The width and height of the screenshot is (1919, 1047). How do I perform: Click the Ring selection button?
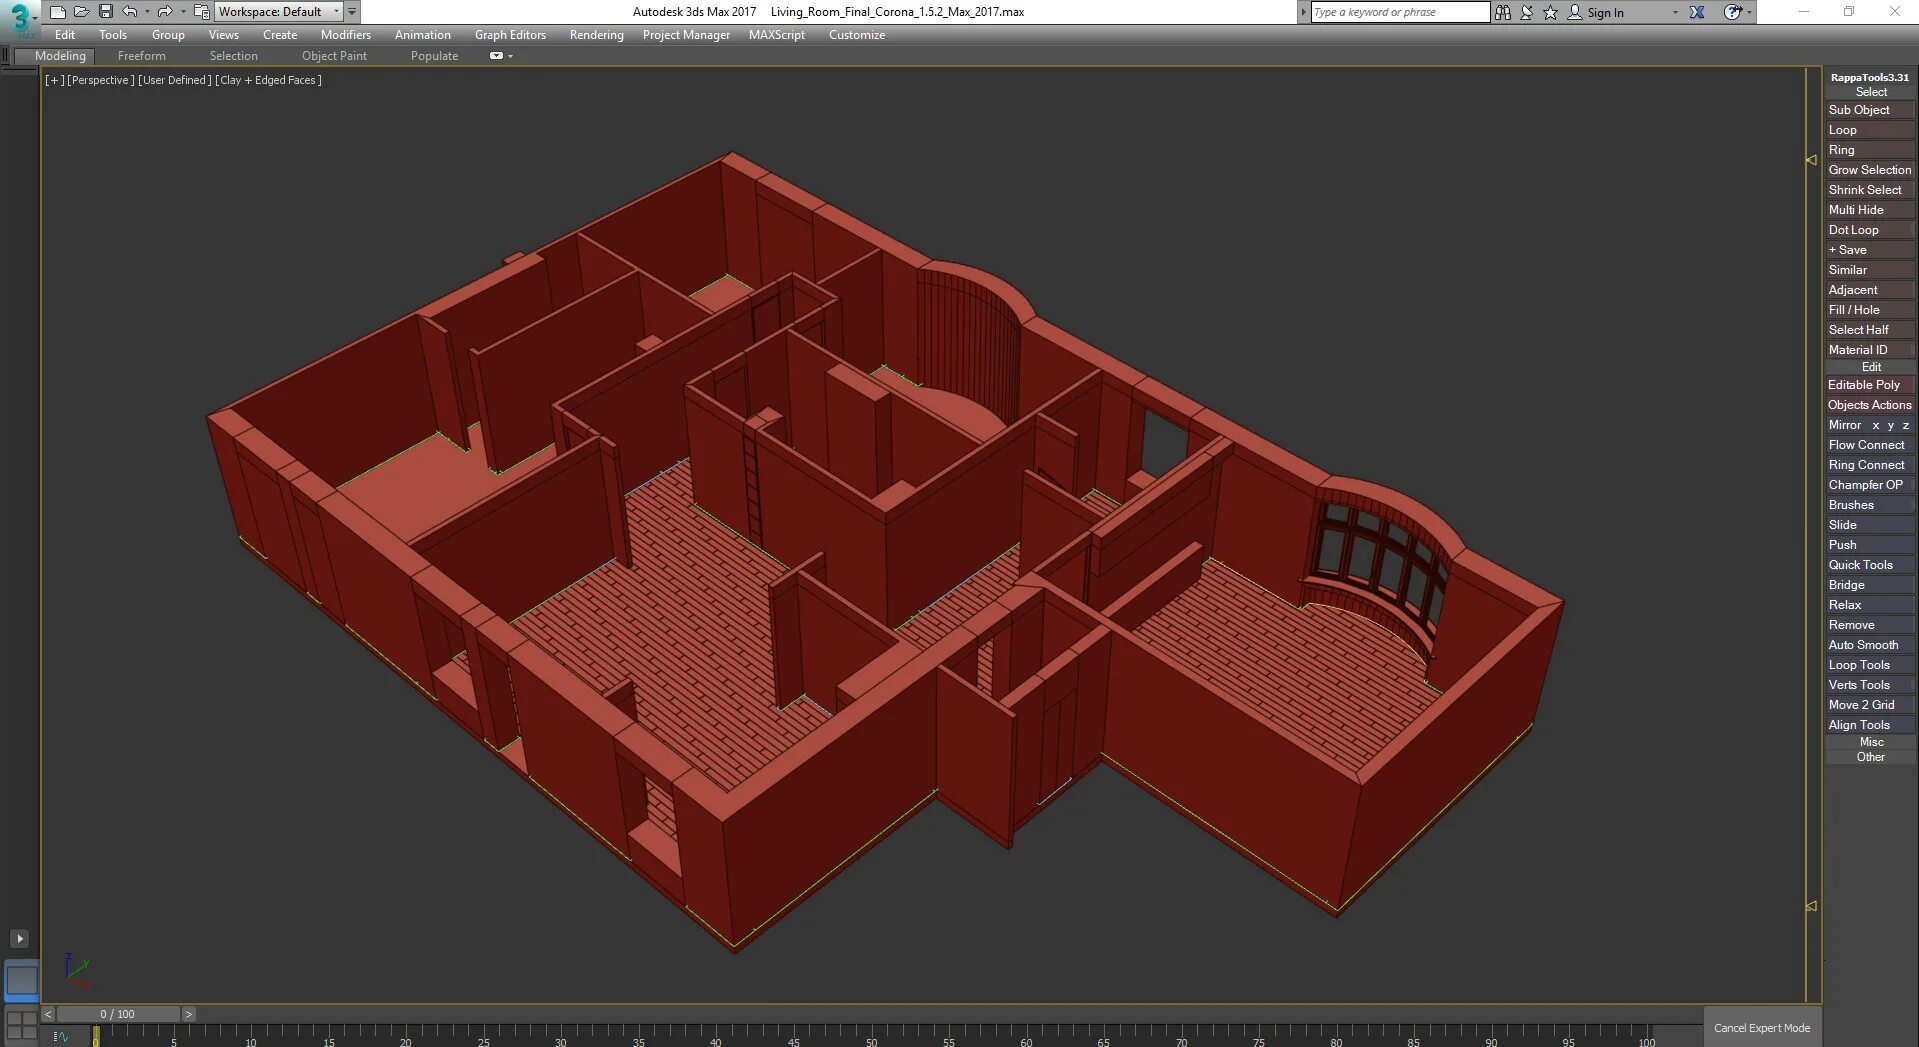pos(1870,150)
